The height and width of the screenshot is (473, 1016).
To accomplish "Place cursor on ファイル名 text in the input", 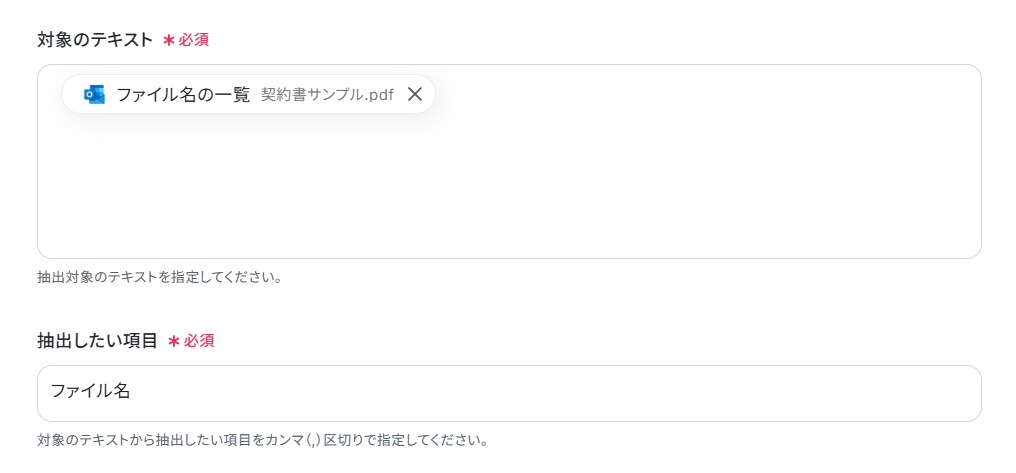I will coord(91,391).
